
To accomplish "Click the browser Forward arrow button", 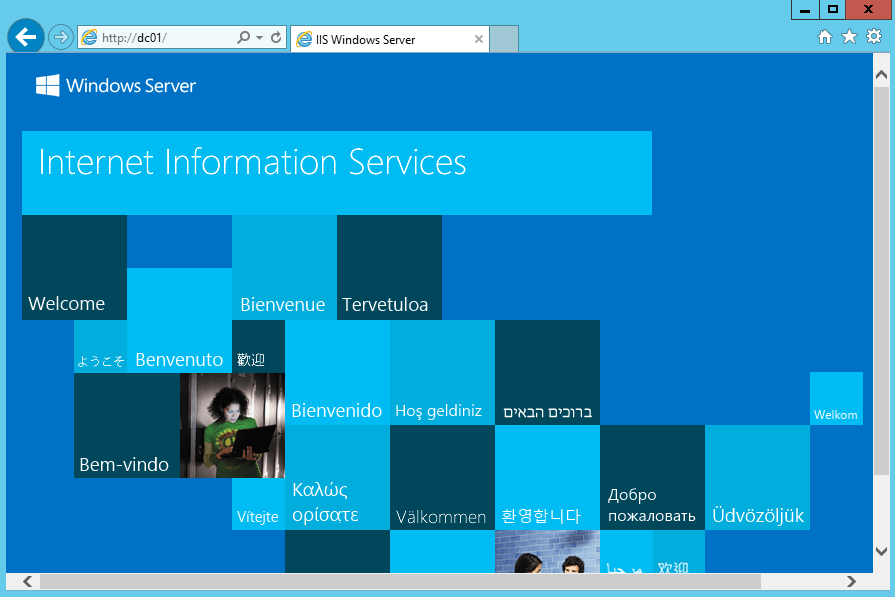I will pos(61,38).
